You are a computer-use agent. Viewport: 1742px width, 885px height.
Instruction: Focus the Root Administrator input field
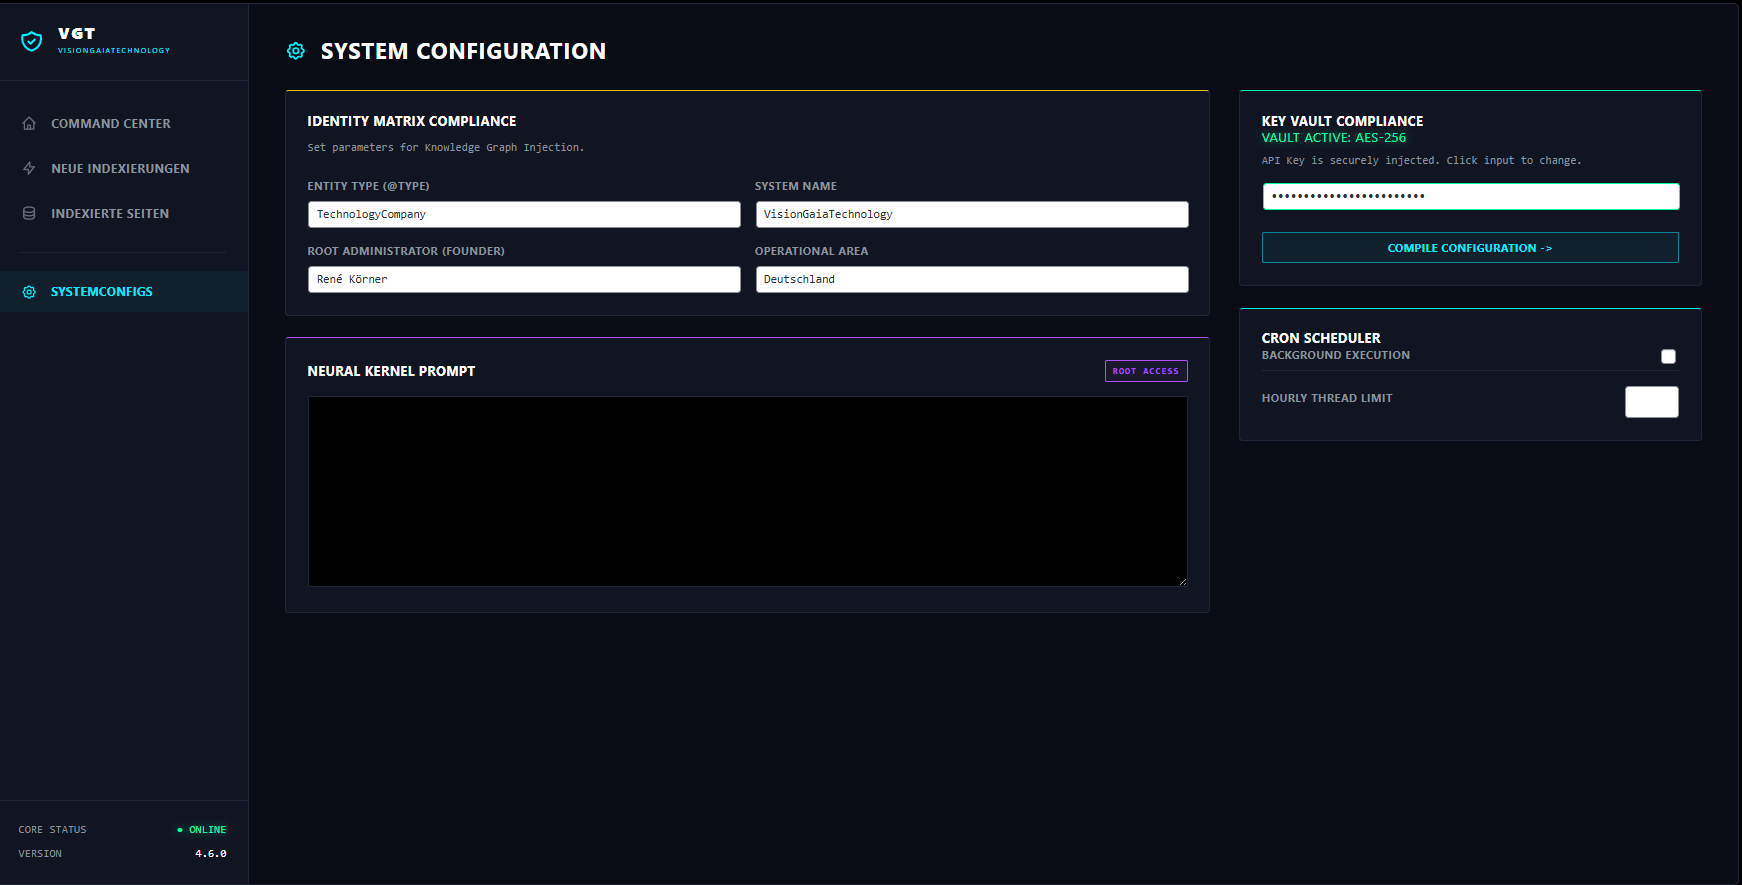pyautogui.click(x=524, y=279)
